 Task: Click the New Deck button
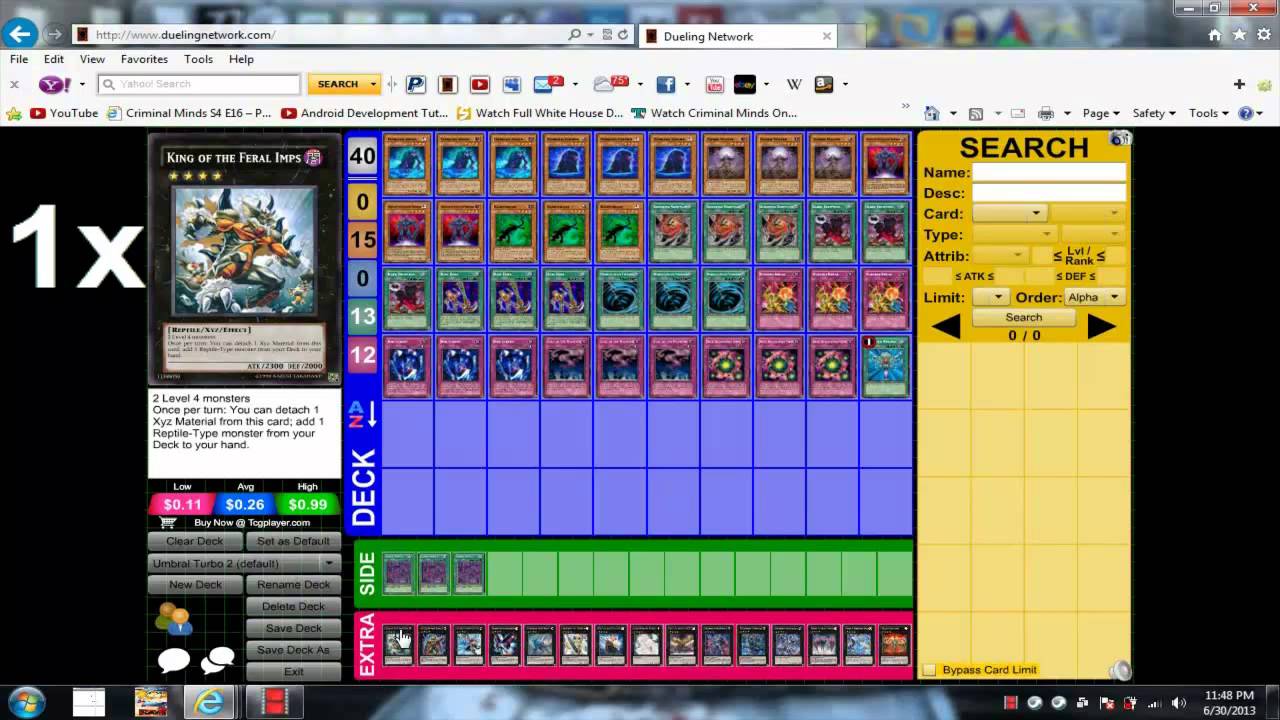pyautogui.click(x=195, y=584)
